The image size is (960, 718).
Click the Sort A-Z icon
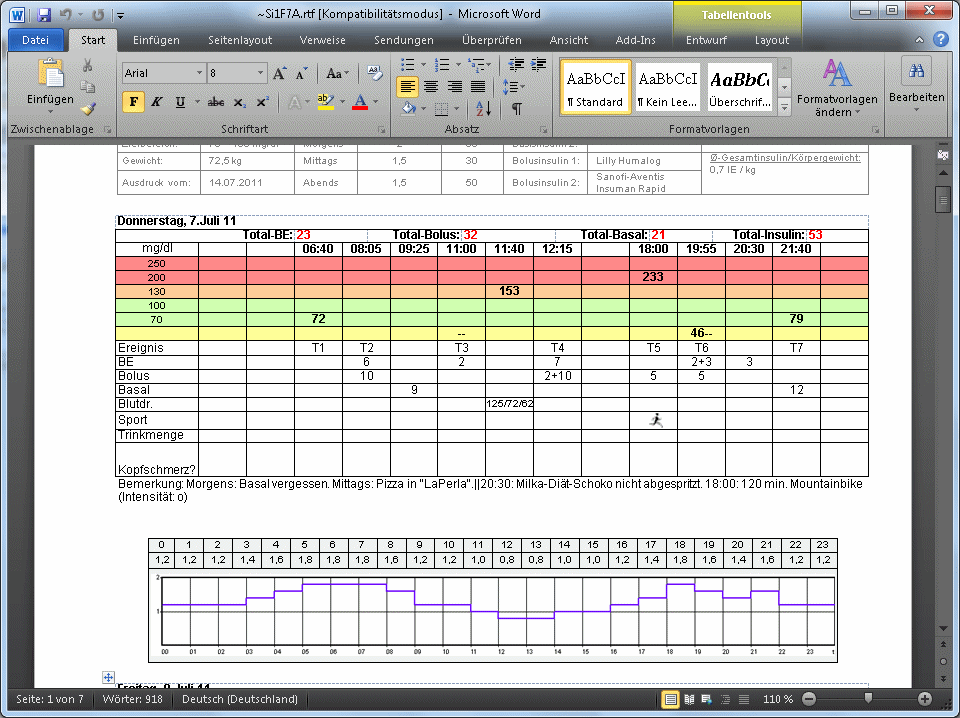(483, 109)
